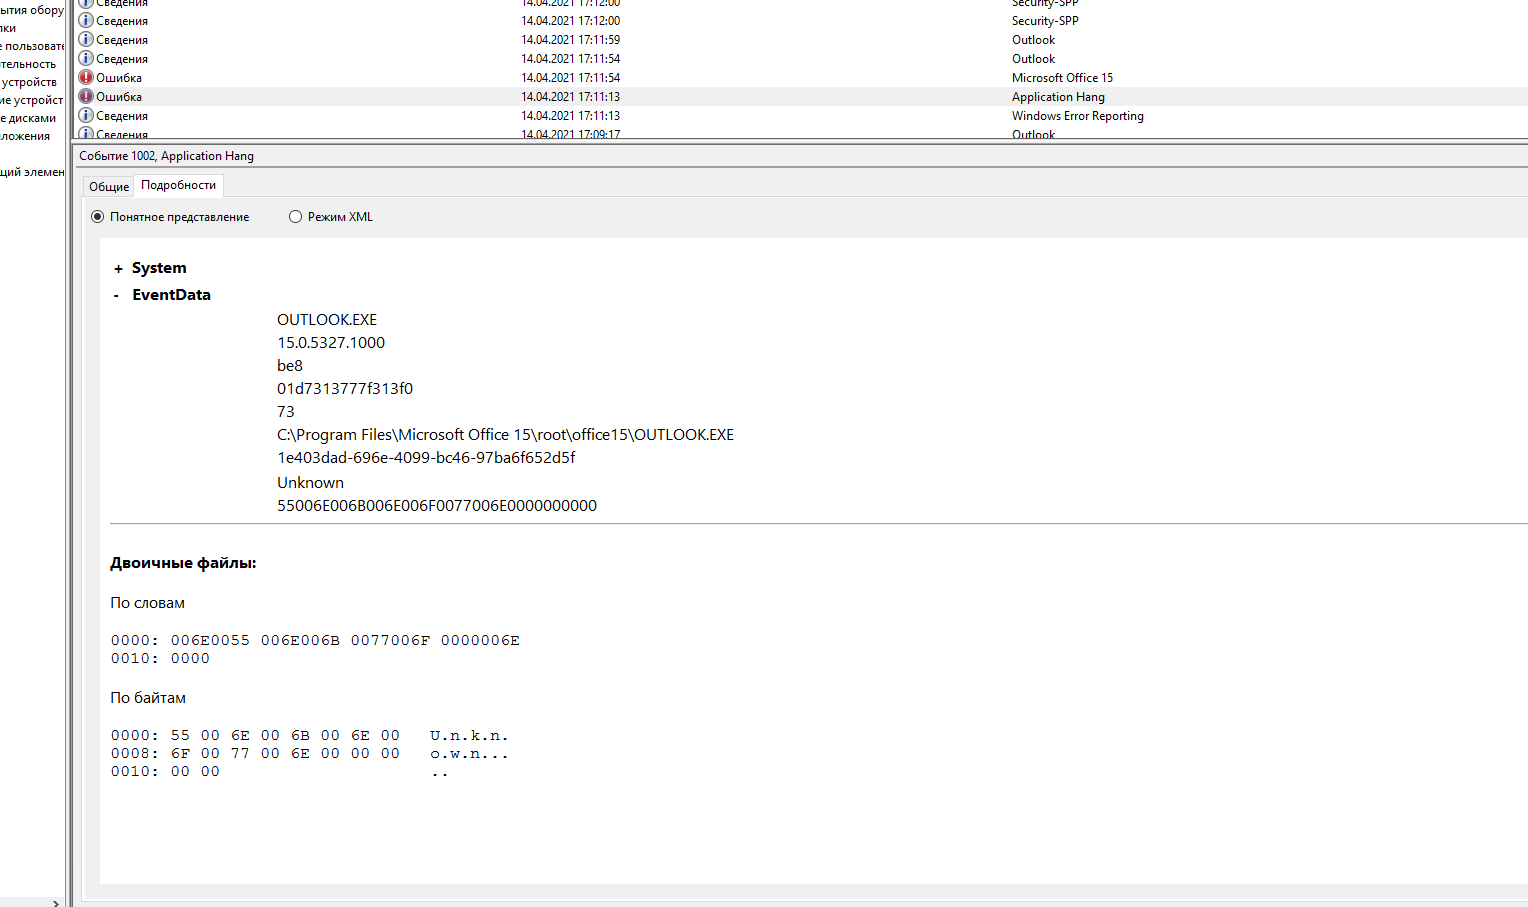Image resolution: width=1528 pixels, height=907 pixels.
Task: Click the 'Windows Error Reporting' source cell
Action: [1077, 116]
